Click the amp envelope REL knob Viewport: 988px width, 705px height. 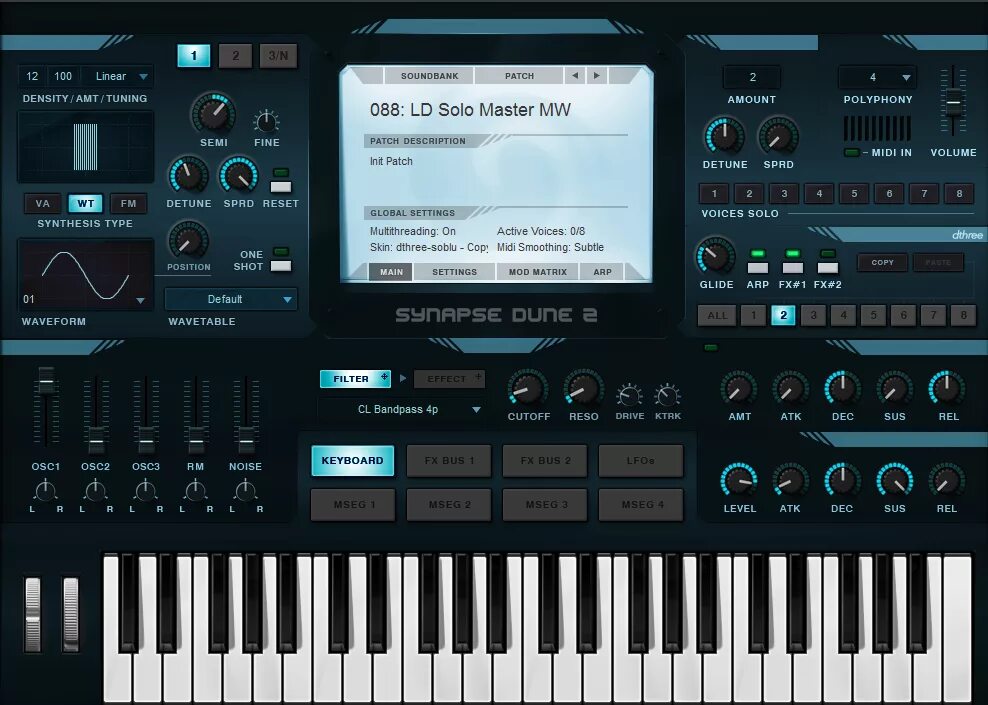[946, 481]
